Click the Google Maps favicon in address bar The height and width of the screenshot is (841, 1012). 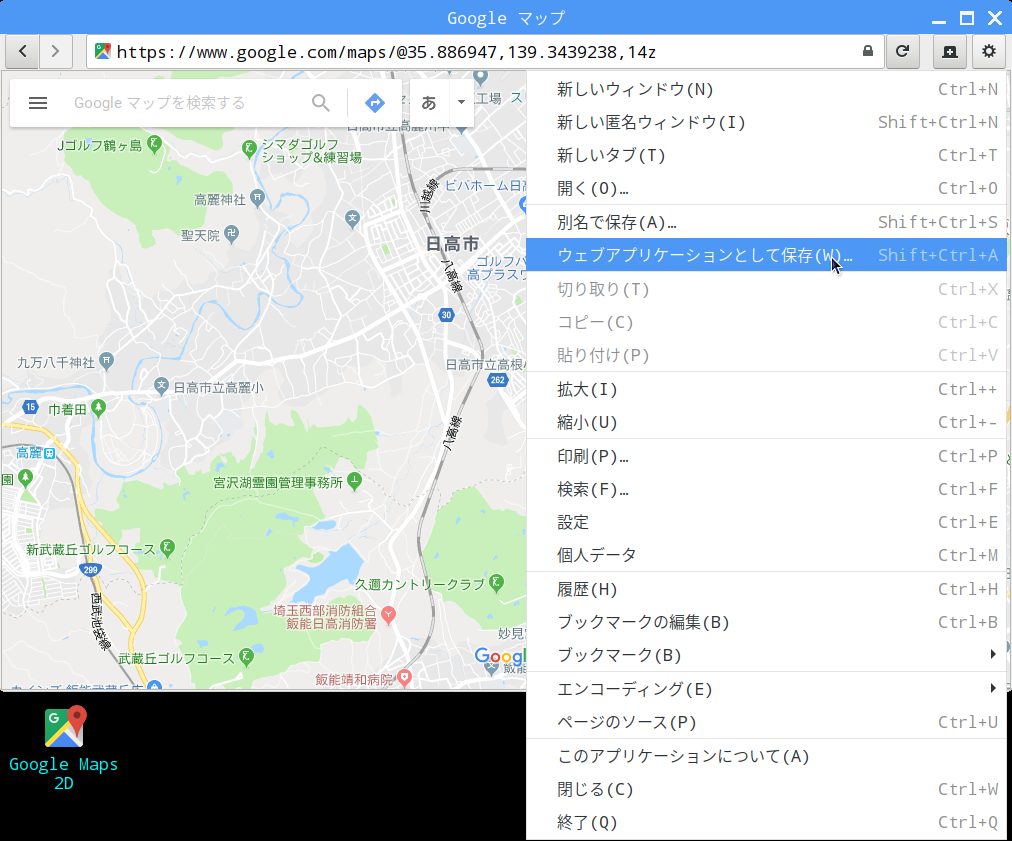pyautogui.click(x=103, y=51)
